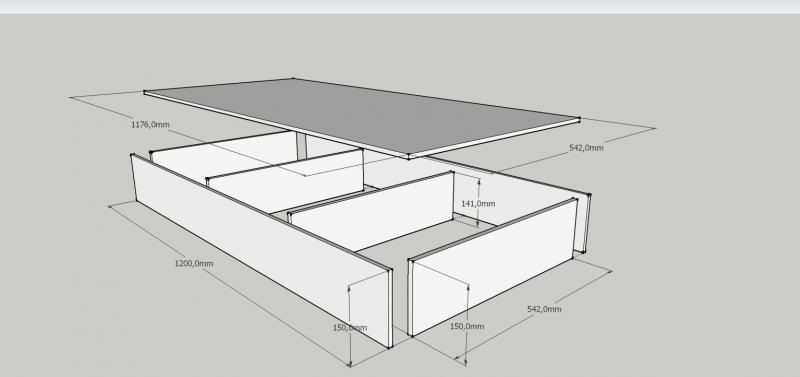The height and width of the screenshot is (377, 800).
Task: Select the 1200,0mm dimension label
Action: (194, 264)
